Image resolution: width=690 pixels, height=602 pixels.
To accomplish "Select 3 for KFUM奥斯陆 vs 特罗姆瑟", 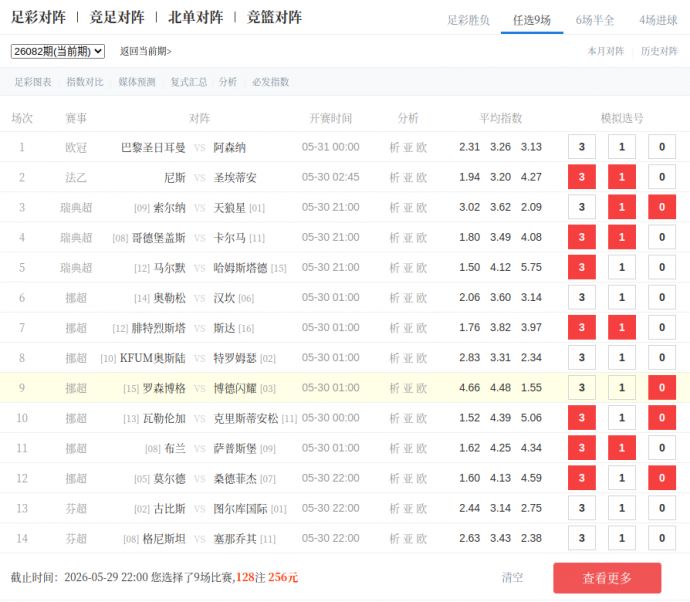I will pyautogui.click(x=582, y=358).
